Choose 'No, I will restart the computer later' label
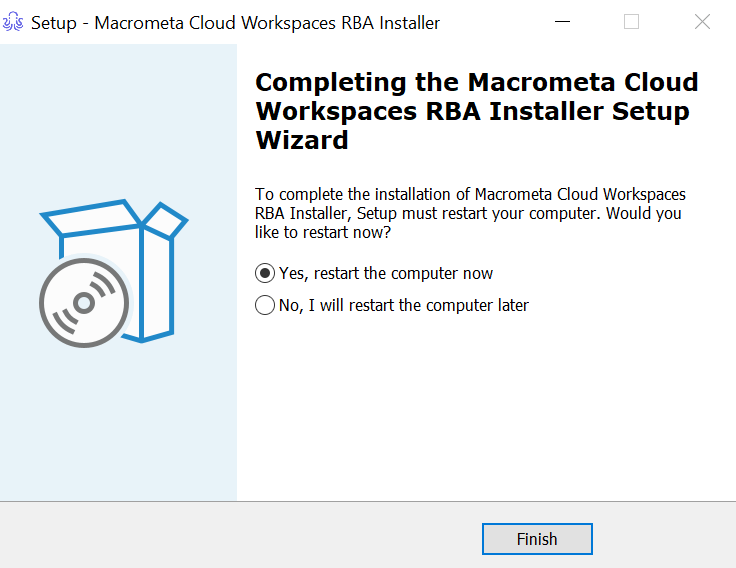 [403, 305]
